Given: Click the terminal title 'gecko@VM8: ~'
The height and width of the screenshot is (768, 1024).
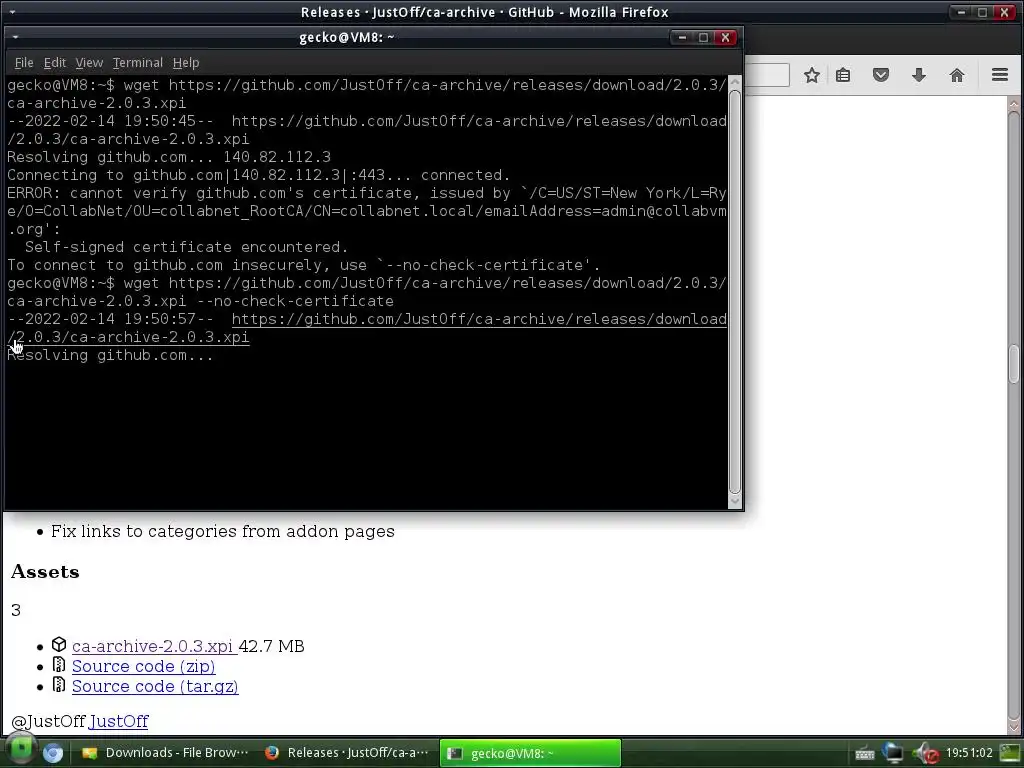Looking at the screenshot, I should [347, 37].
